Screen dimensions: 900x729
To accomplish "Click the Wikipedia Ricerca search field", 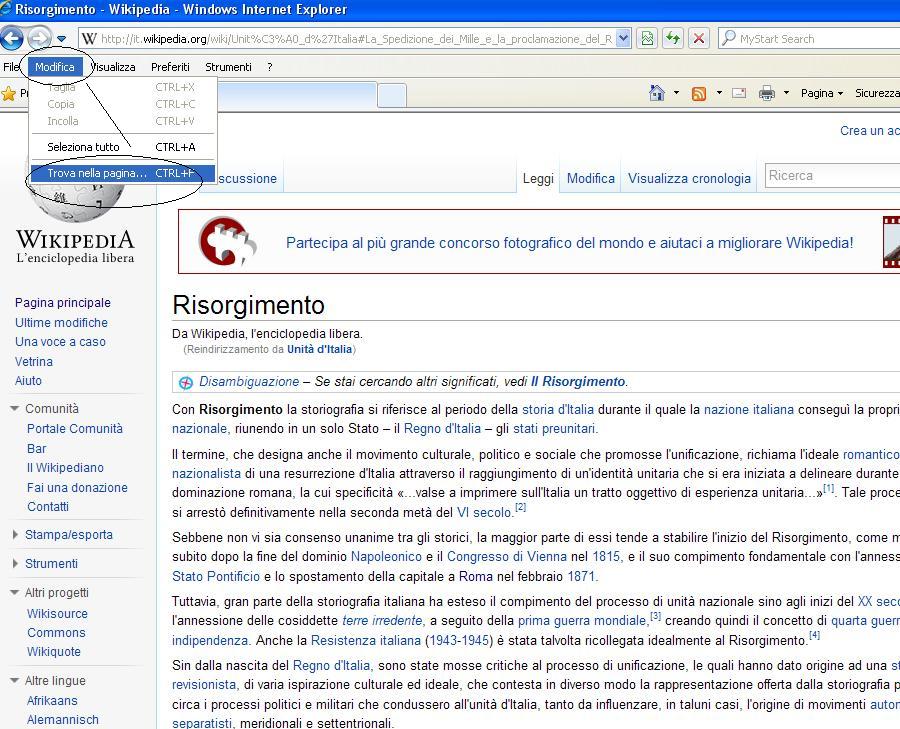I will click(x=832, y=176).
